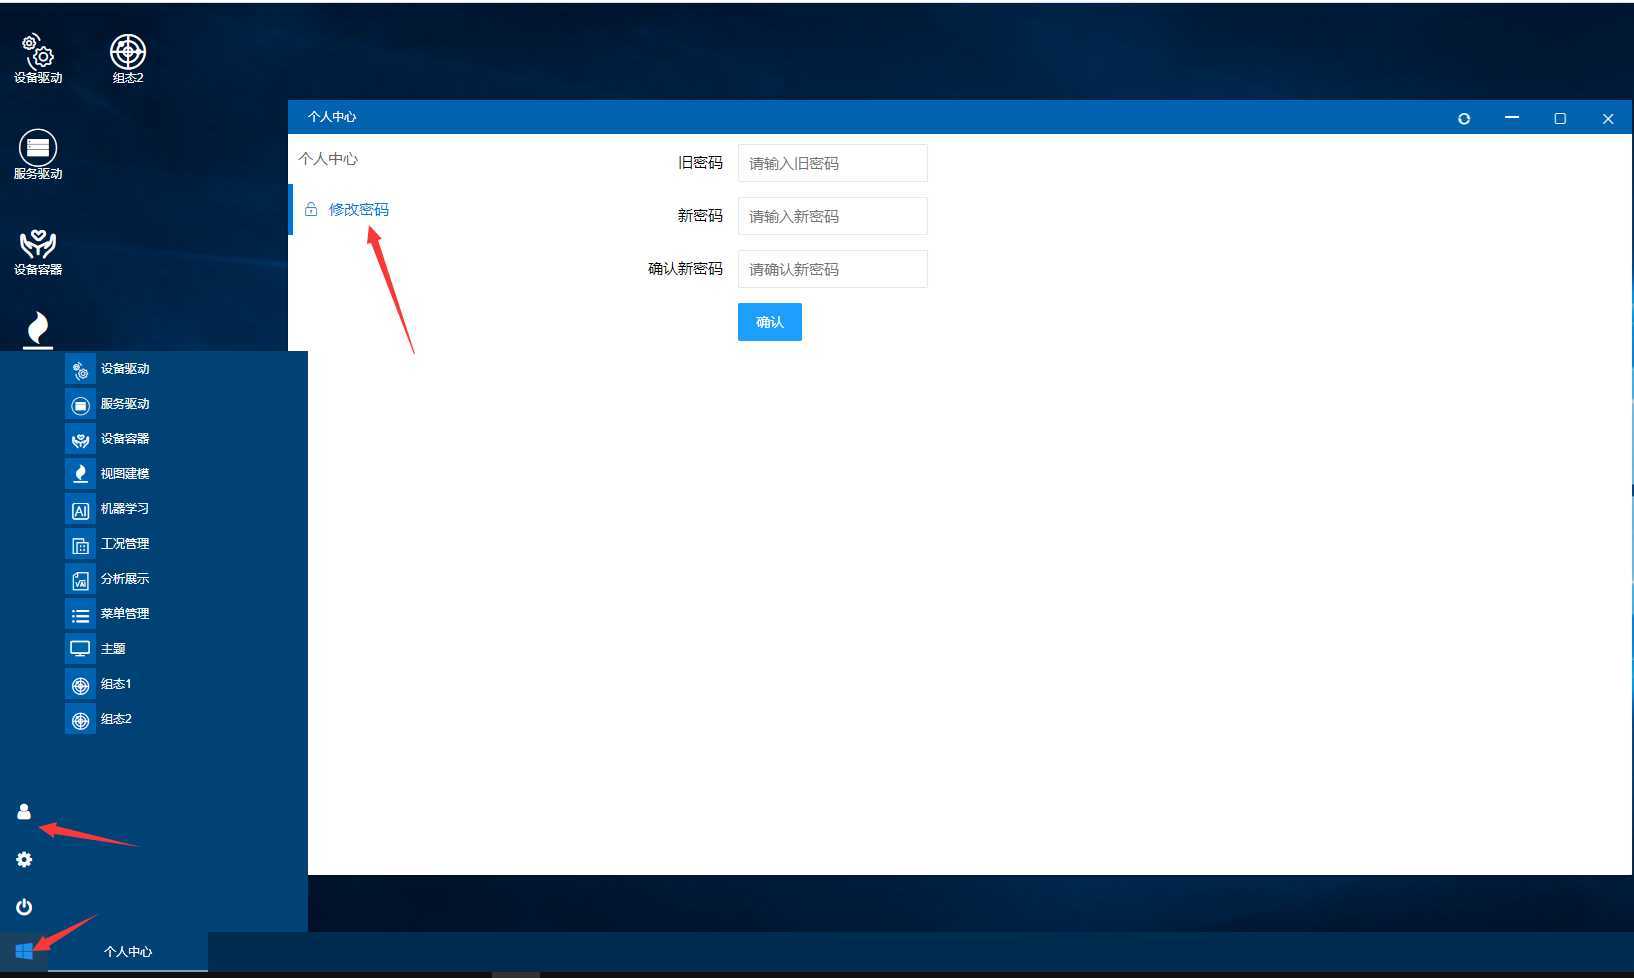The height and width of the screenshot is (978, 1634).
Task: Click 服务驱动 icon in start menu
Action: coord(80,404)
